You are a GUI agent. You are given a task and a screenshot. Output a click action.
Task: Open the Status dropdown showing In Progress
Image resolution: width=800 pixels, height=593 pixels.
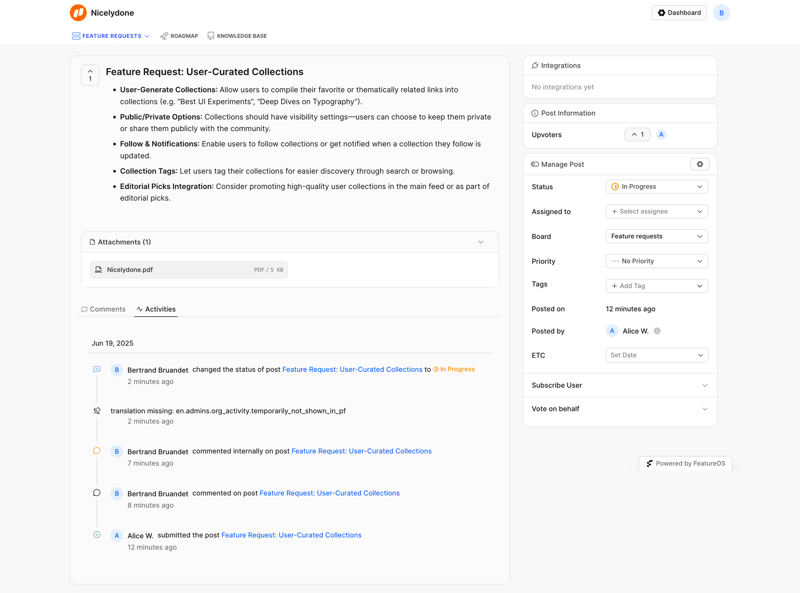[x=657, y=186]
